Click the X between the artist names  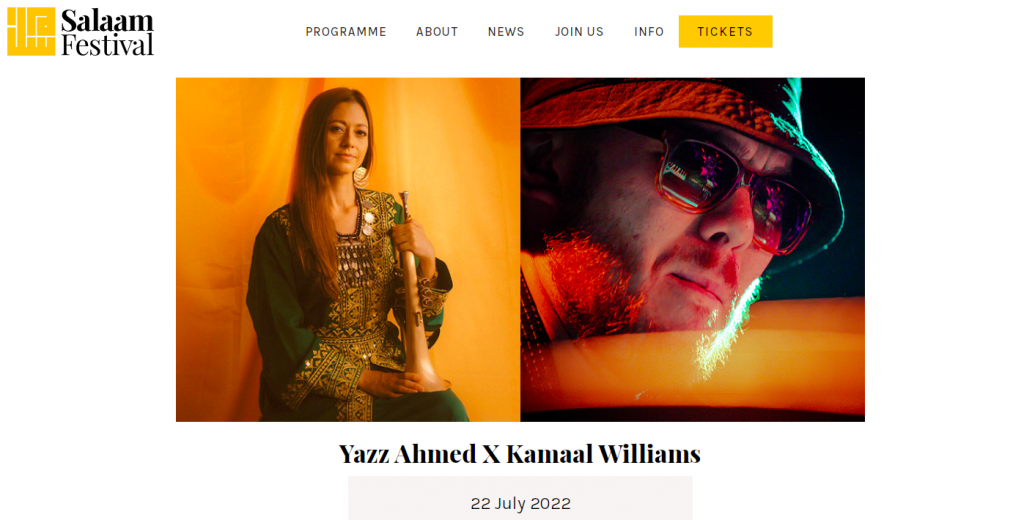click(x=491, y=455)
